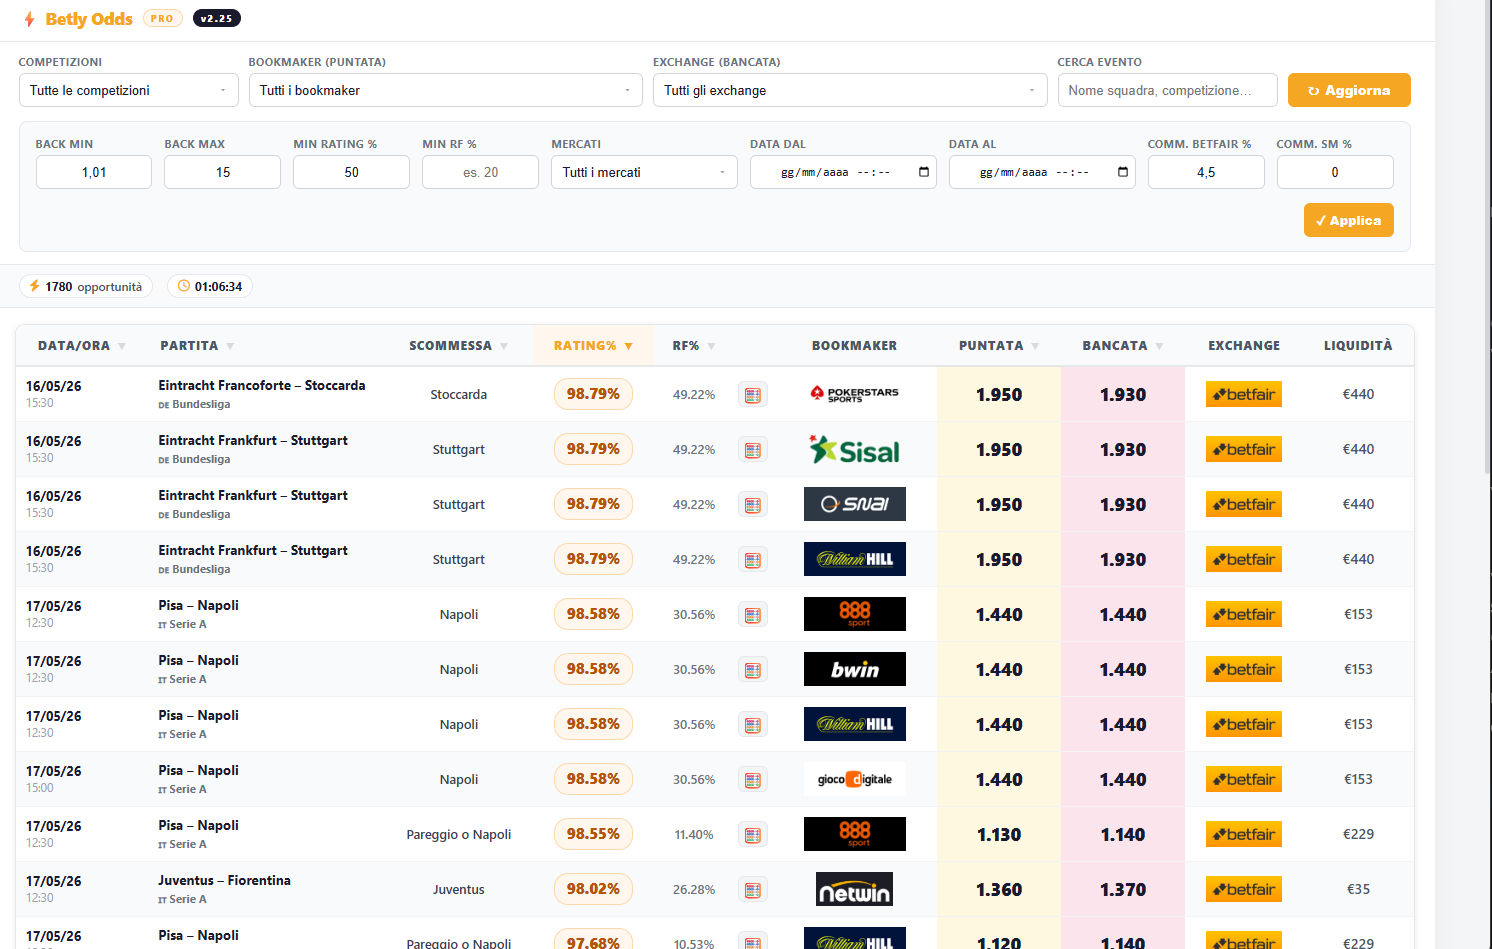The width and height of the screenshot is (1492, 949).
Task: Click the Applica button
Action: [1348, 220]
